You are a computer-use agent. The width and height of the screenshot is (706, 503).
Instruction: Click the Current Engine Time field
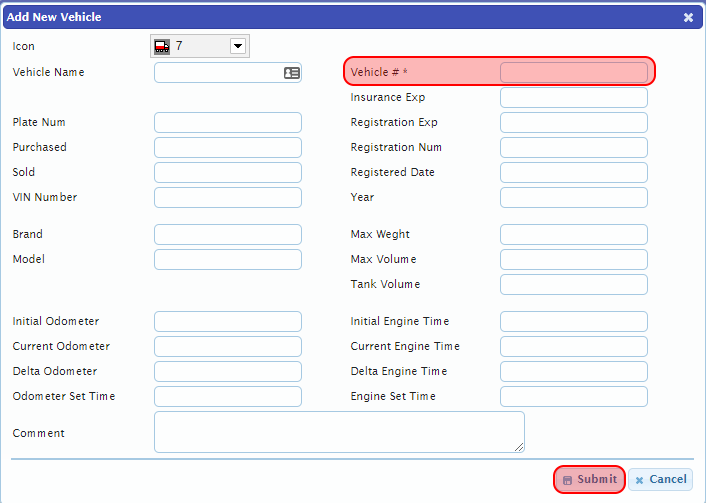click(x=574, y=346)
